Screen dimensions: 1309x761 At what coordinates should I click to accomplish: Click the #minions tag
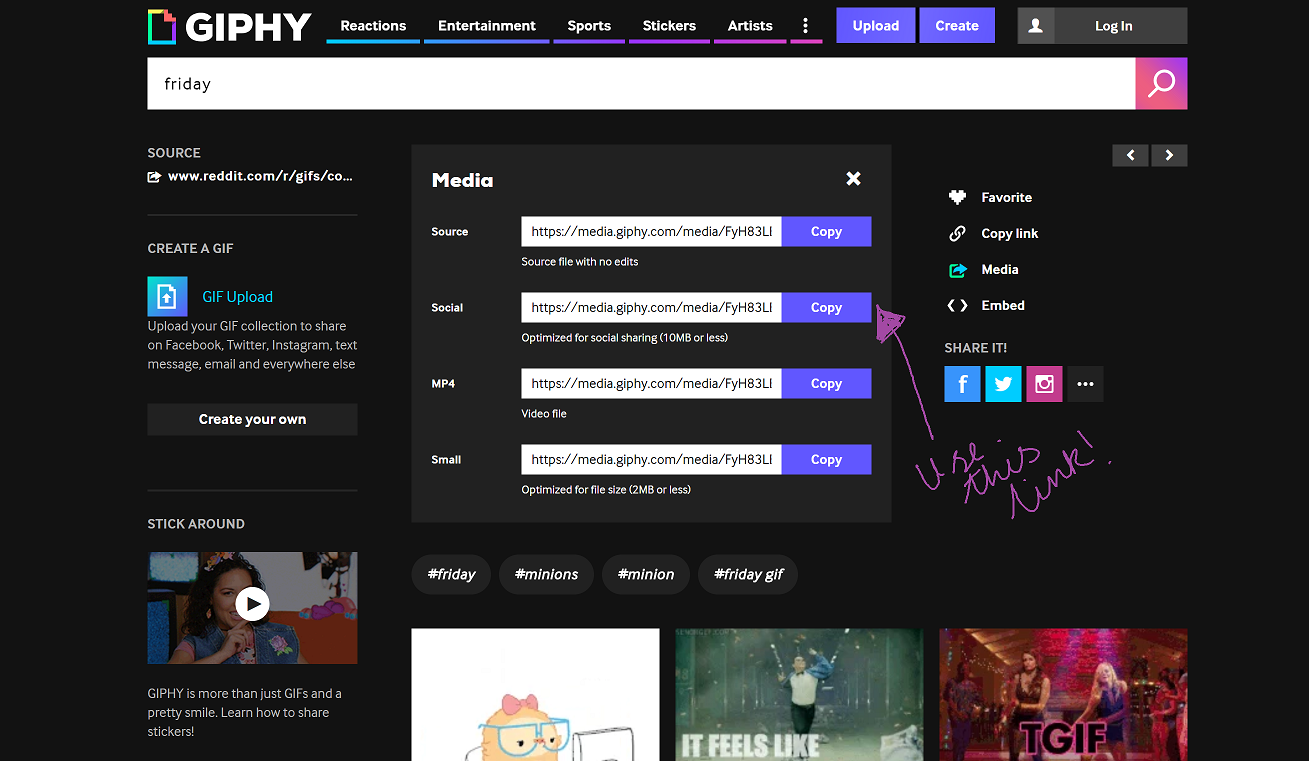[546, 574]
